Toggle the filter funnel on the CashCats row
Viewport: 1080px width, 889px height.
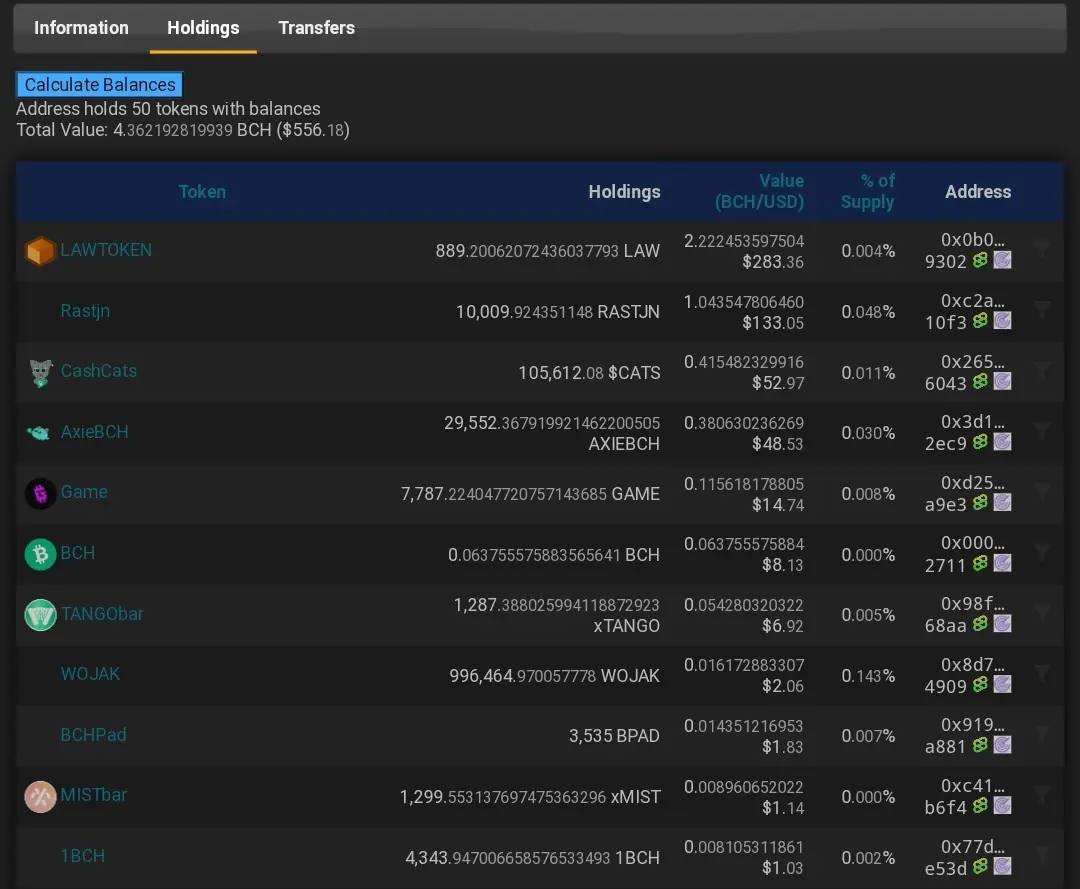(x=1042, y=370)
